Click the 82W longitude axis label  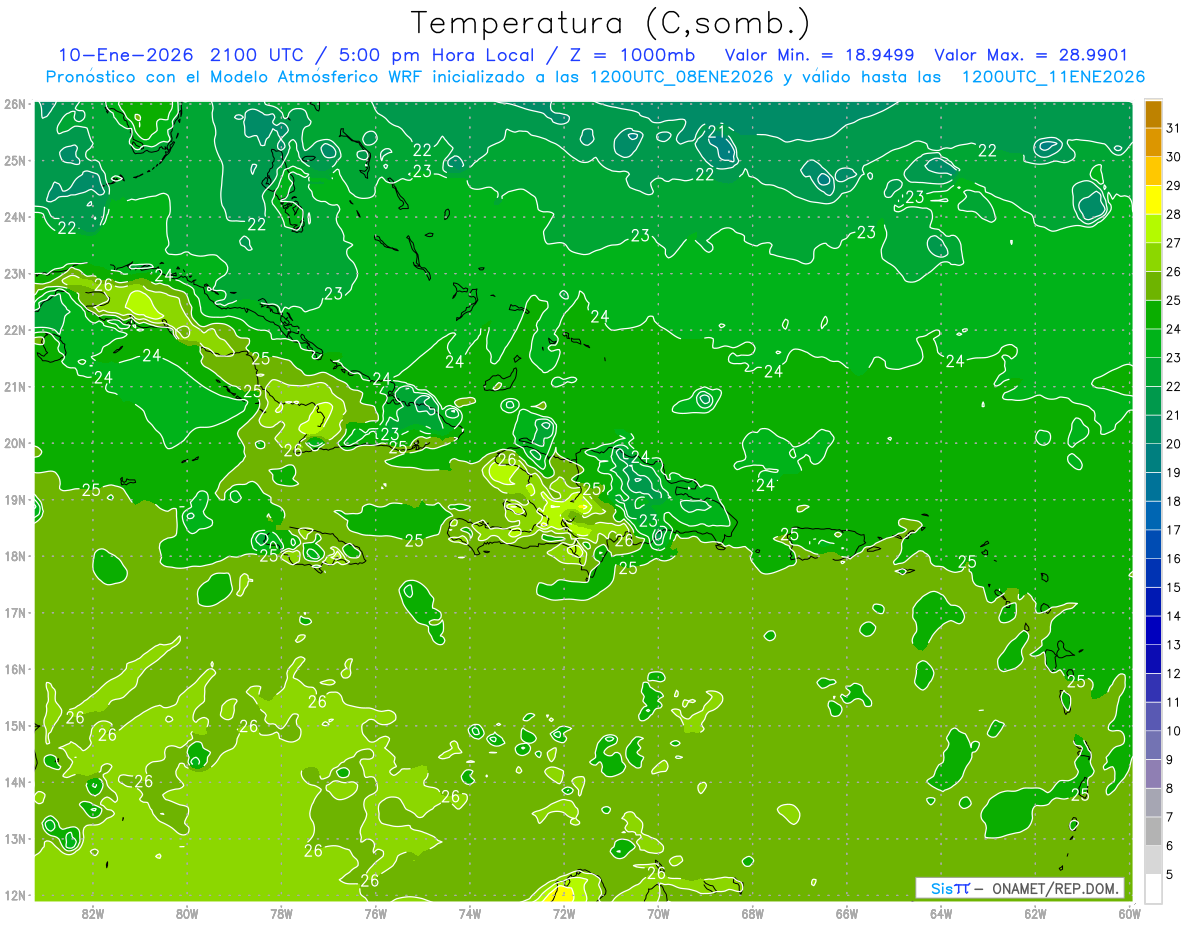(92, 913)
